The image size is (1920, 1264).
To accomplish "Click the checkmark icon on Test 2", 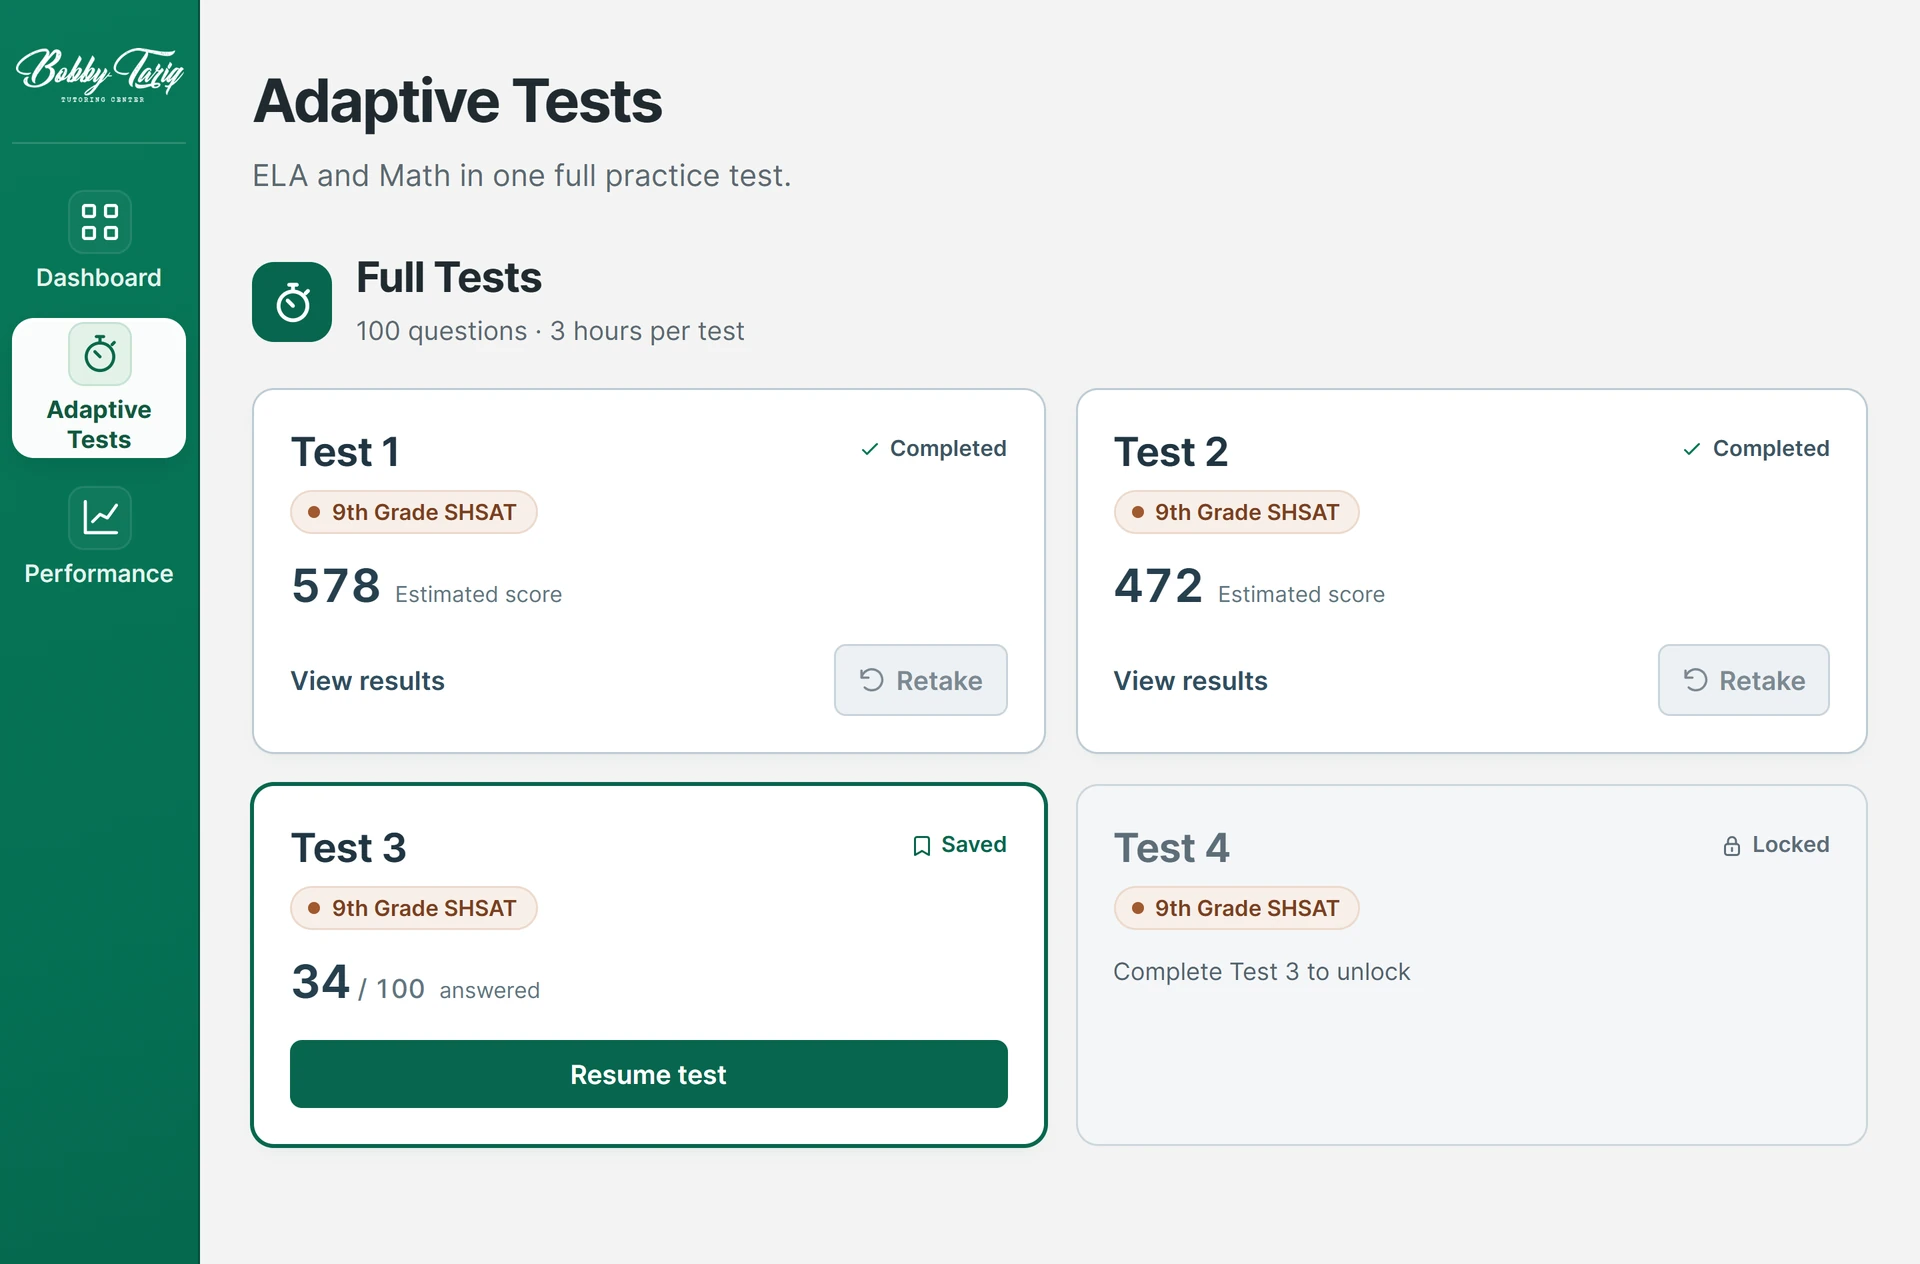I will [1692, 449].
